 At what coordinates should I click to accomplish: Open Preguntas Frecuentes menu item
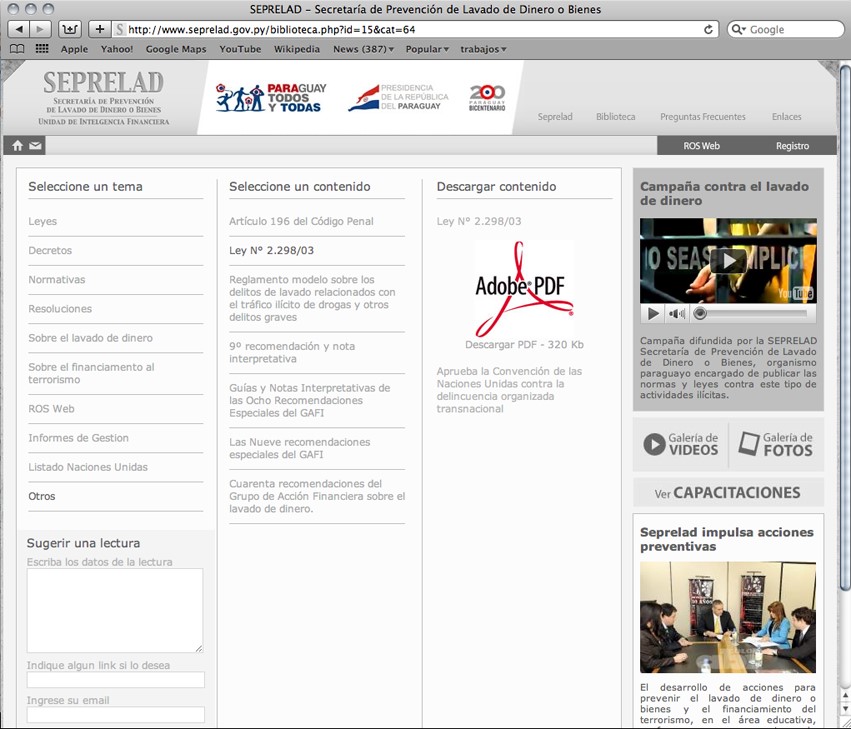[x=702, y=117]
